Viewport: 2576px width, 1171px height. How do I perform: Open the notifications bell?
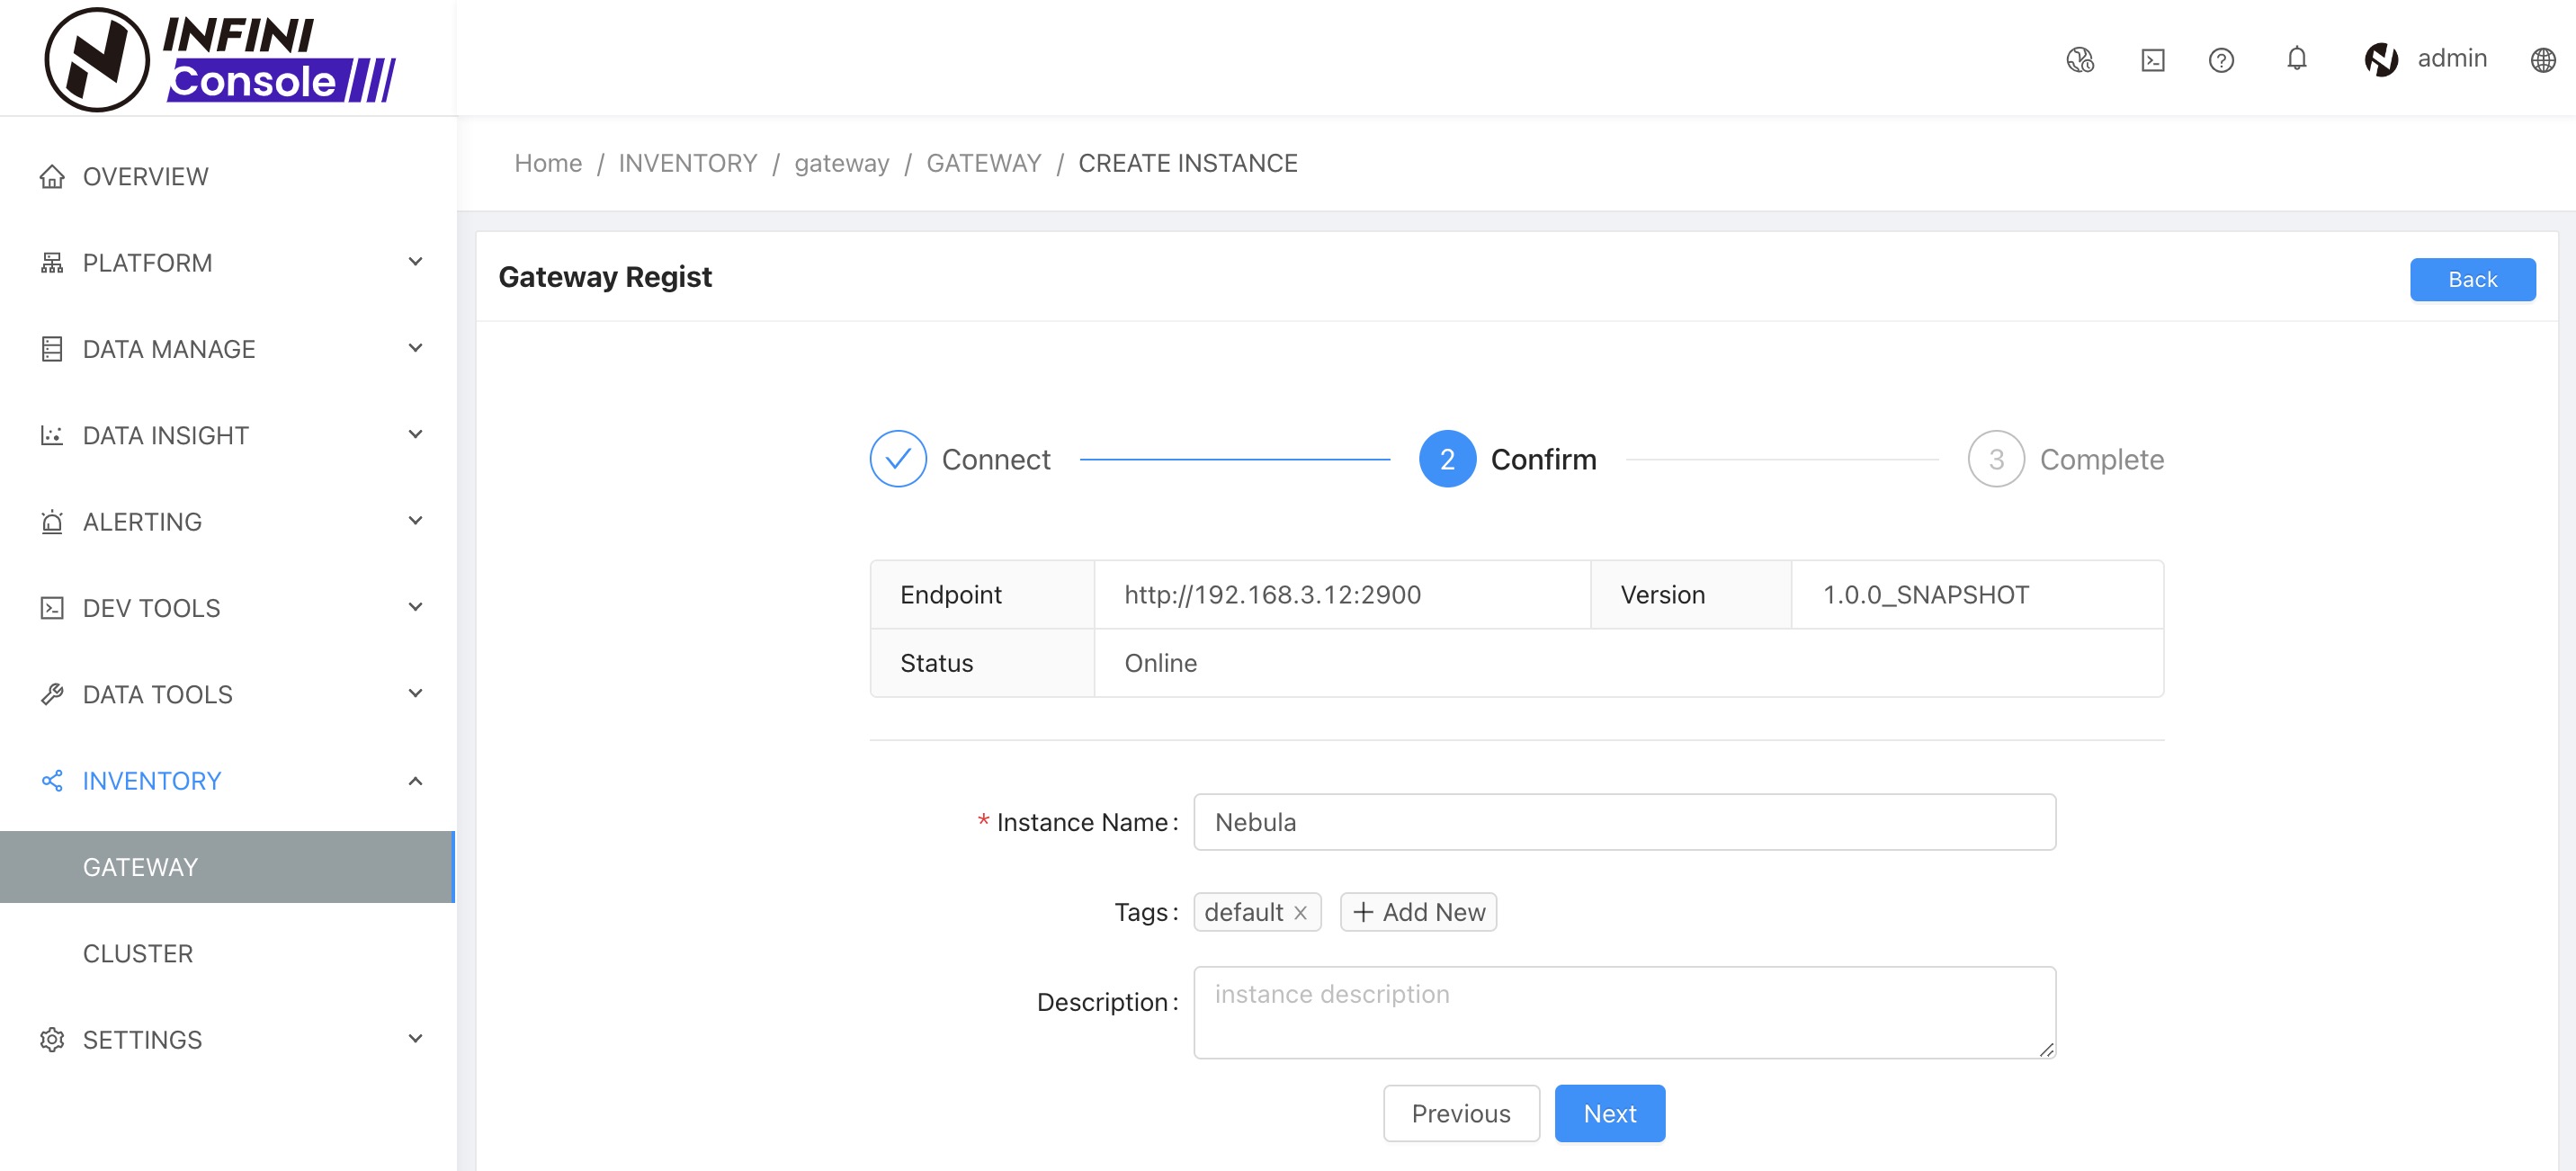(x=2296, y=58)
